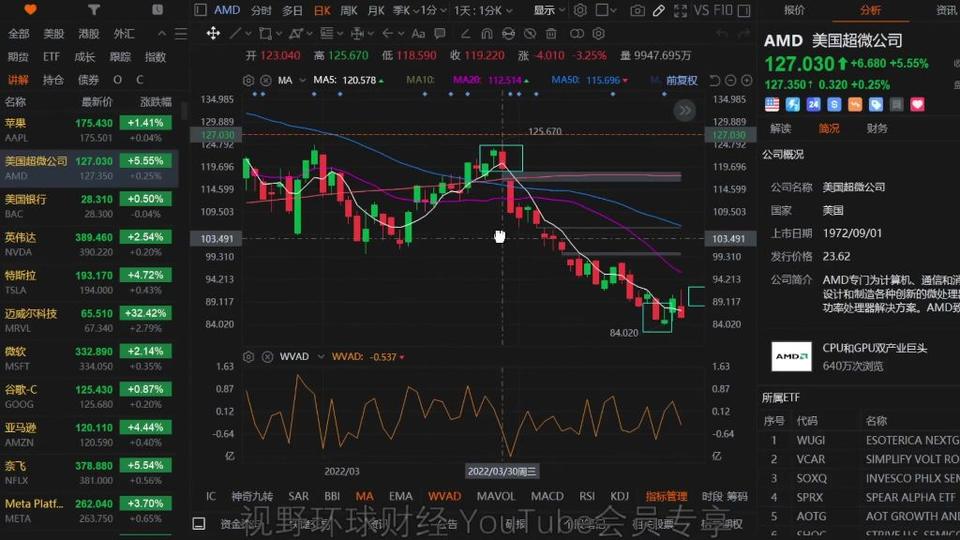Switch to the 月K monthly chart tab
This screenshot has width=960, height=540.
(376, 10)
